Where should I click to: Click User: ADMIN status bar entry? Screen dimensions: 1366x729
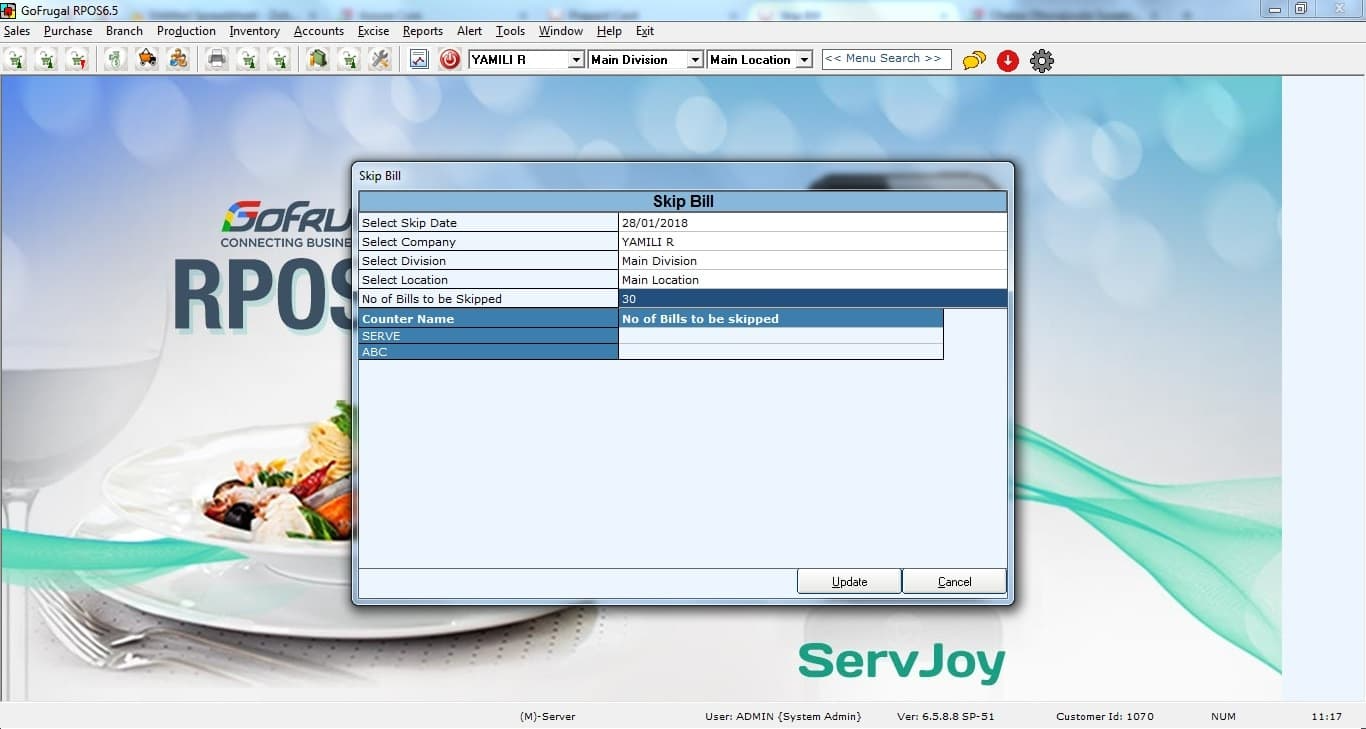pos(783,716)
